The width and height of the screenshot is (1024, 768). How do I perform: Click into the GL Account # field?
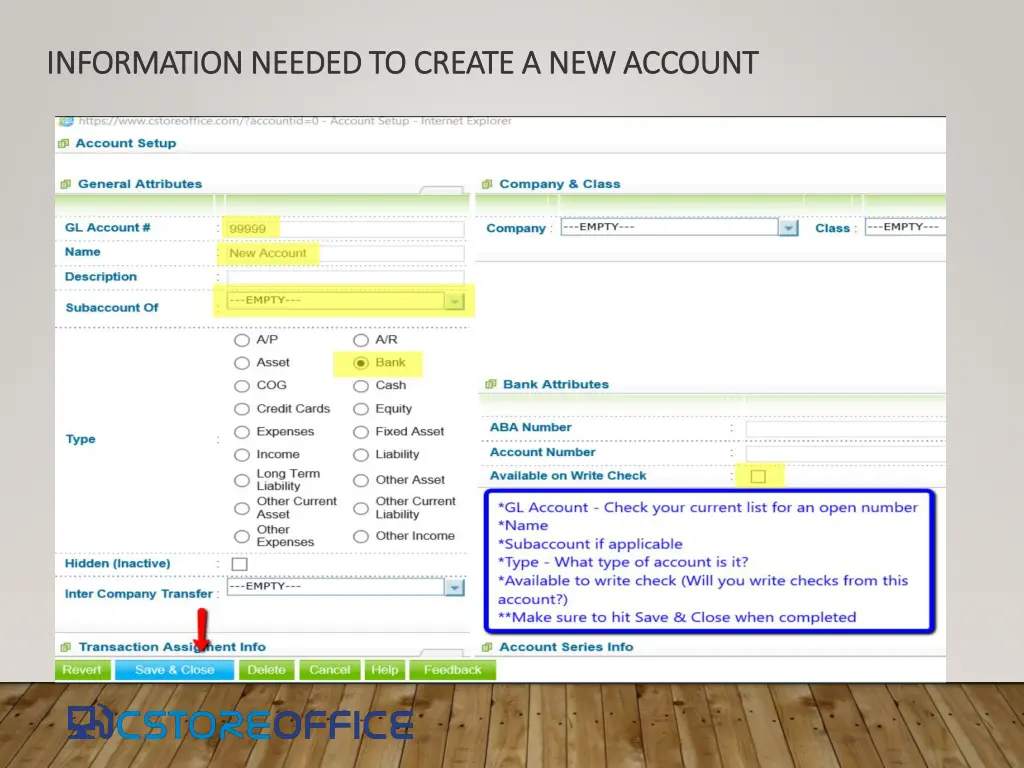coord(345,229)
